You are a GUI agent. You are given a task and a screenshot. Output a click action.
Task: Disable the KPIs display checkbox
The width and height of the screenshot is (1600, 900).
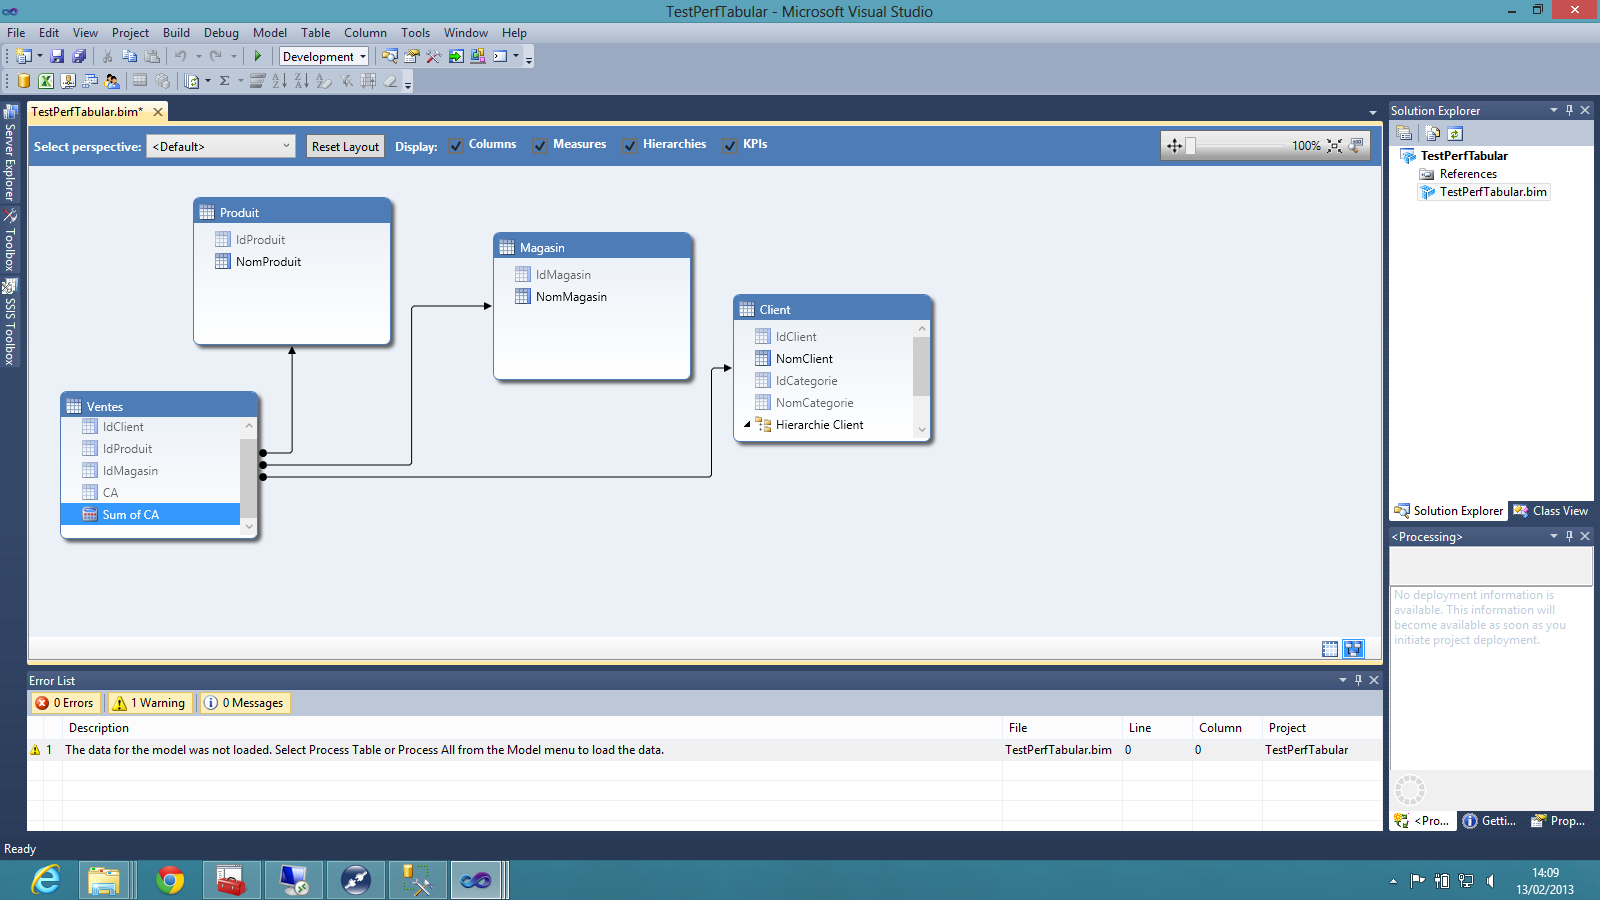[x=730, y=146]
